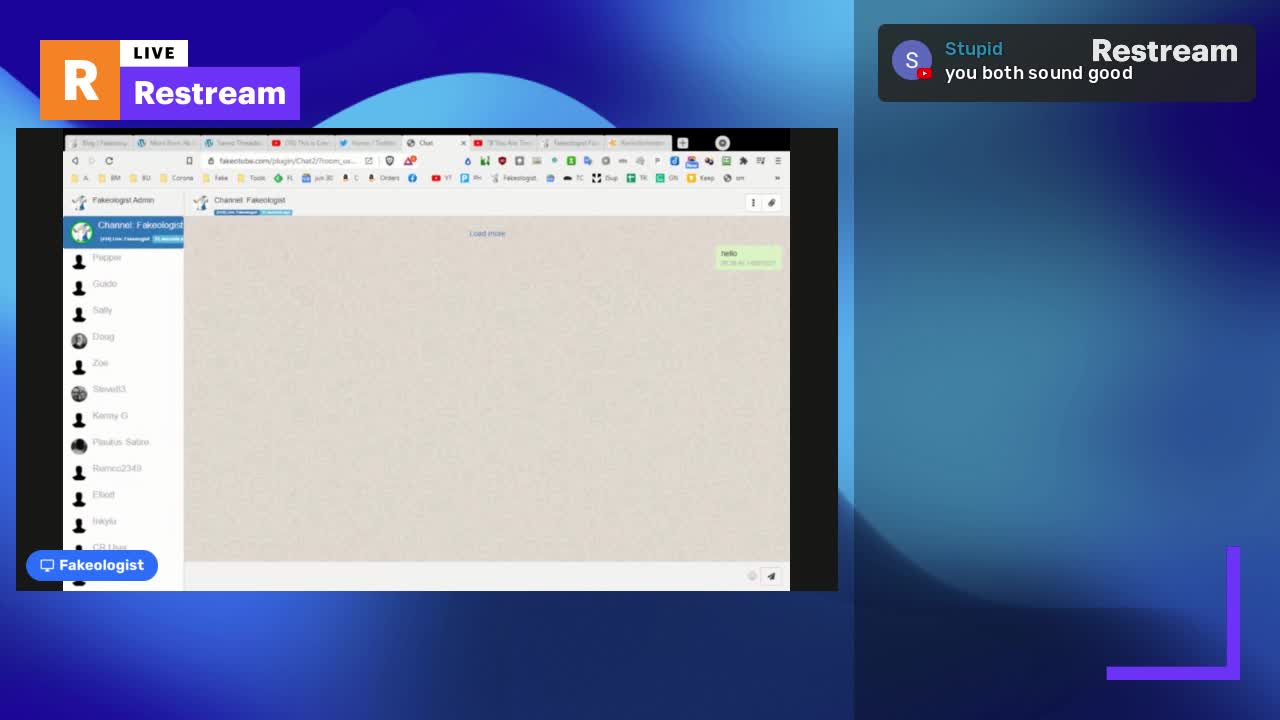Switch to the YouTube 'This is Live' tab

[x=300, y=143]
